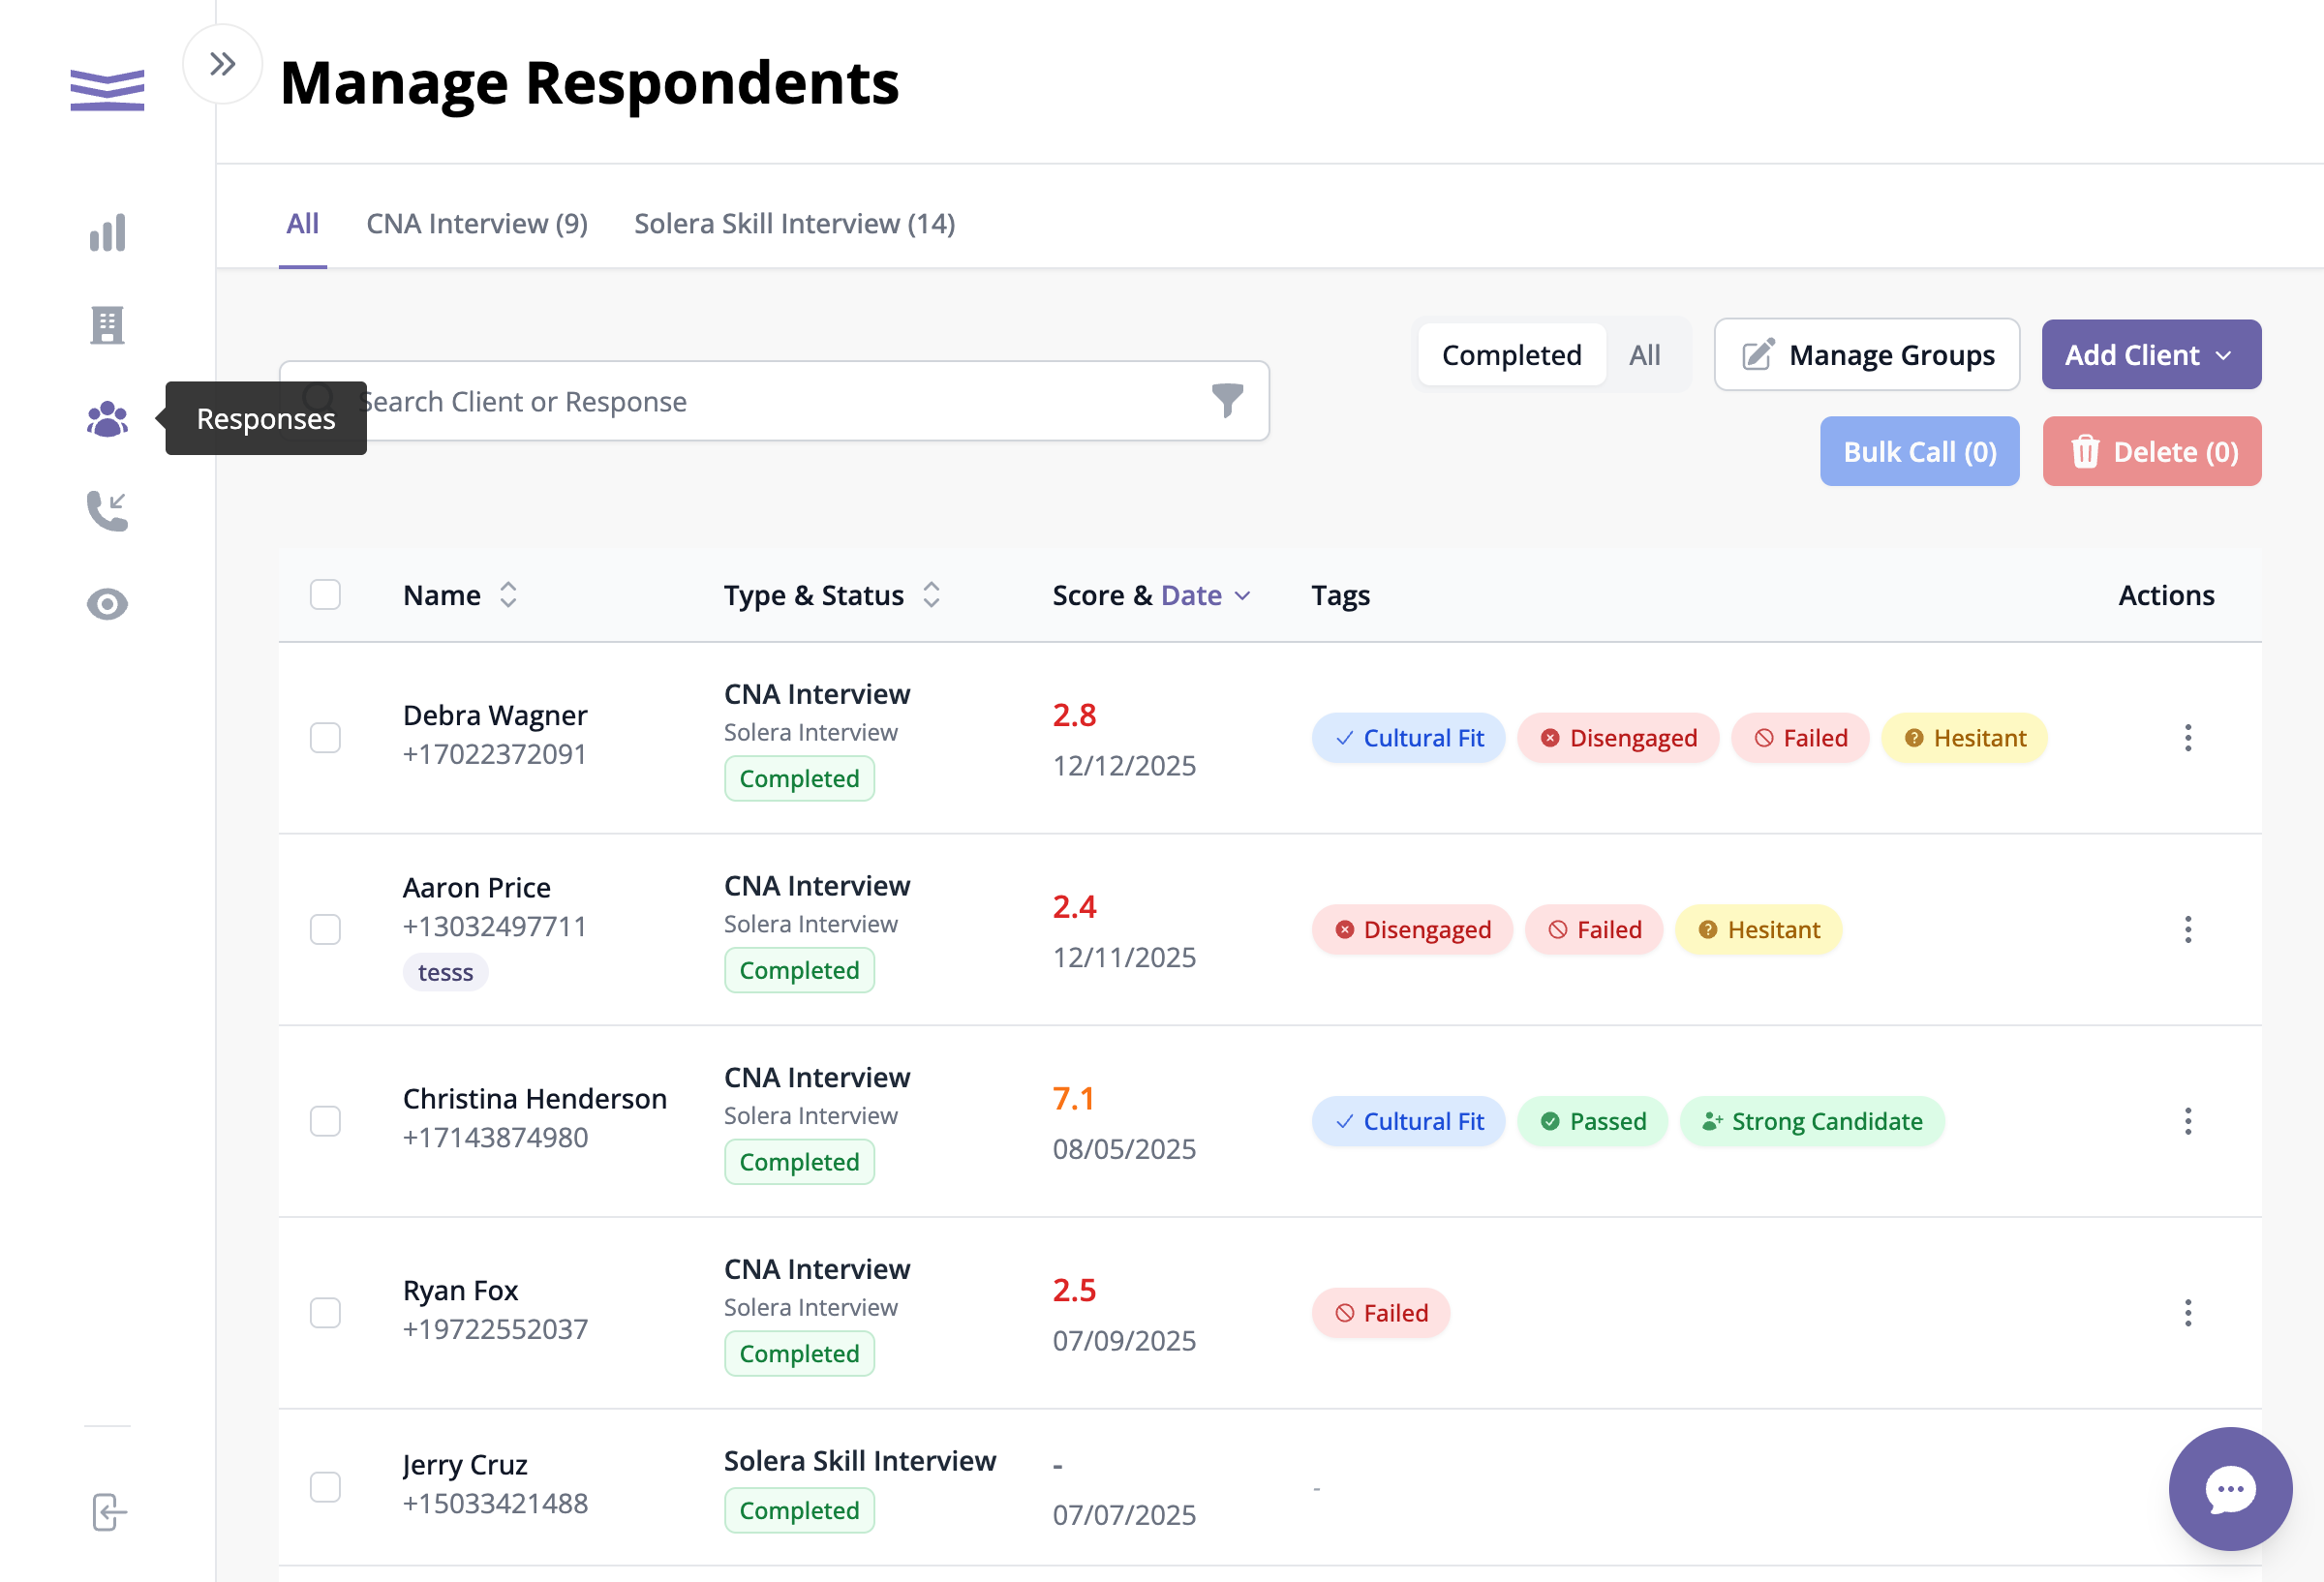The width and height of the screenshot is (2324, 1582).
Task: Open actions menu for Christina Henderson
Action: point(2187,1121)
